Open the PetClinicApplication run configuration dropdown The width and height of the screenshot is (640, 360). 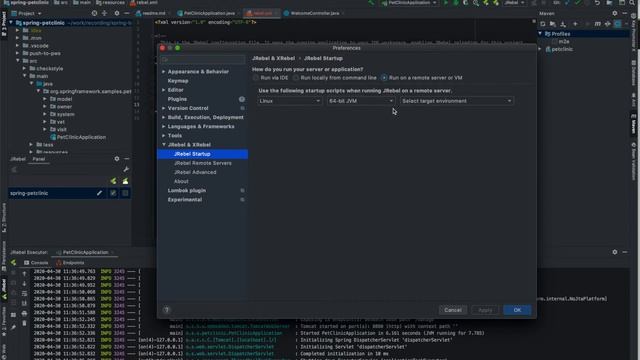pos(409,3)
